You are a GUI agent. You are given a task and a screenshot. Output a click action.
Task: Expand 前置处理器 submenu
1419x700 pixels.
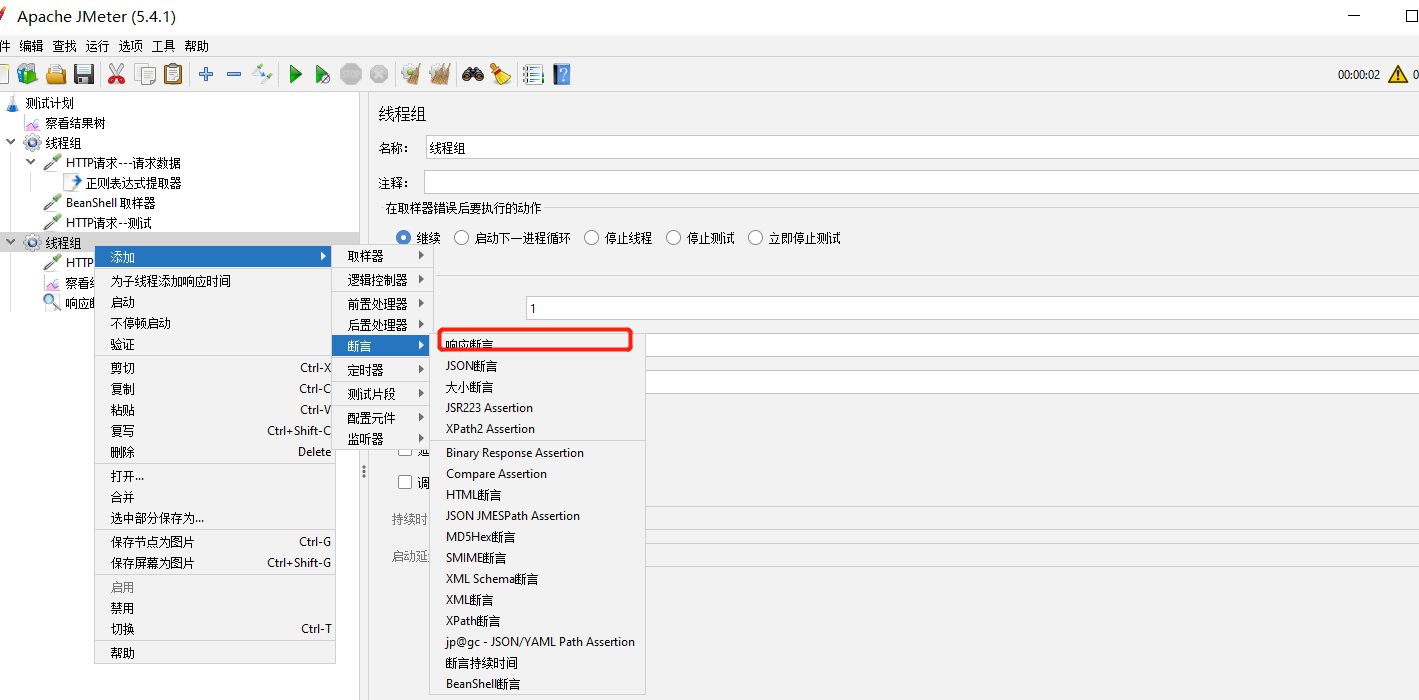click(x=381, y=303)
